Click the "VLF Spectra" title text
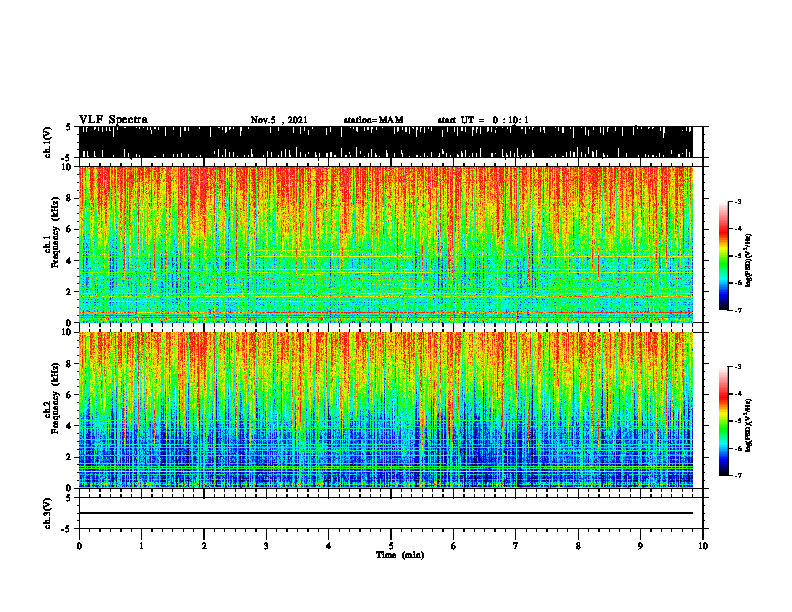Image resolution: width=792 pixels, height=612 pixels. pos(113,119)
